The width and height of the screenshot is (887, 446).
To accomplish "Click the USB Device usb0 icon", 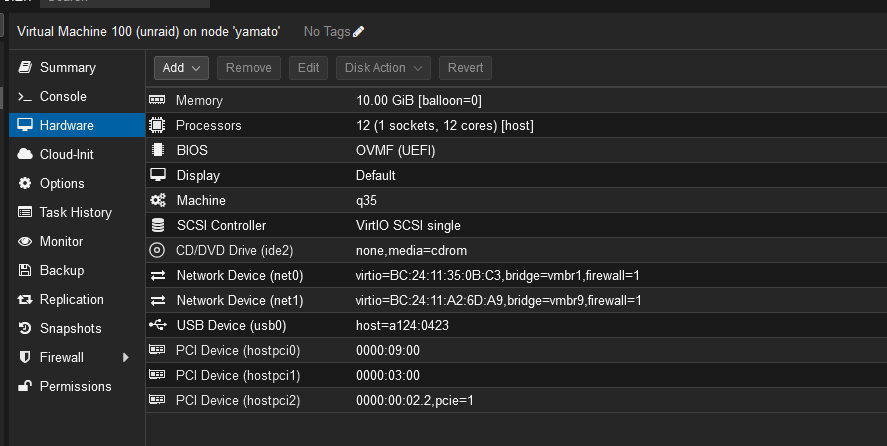I will click(158, 325).
